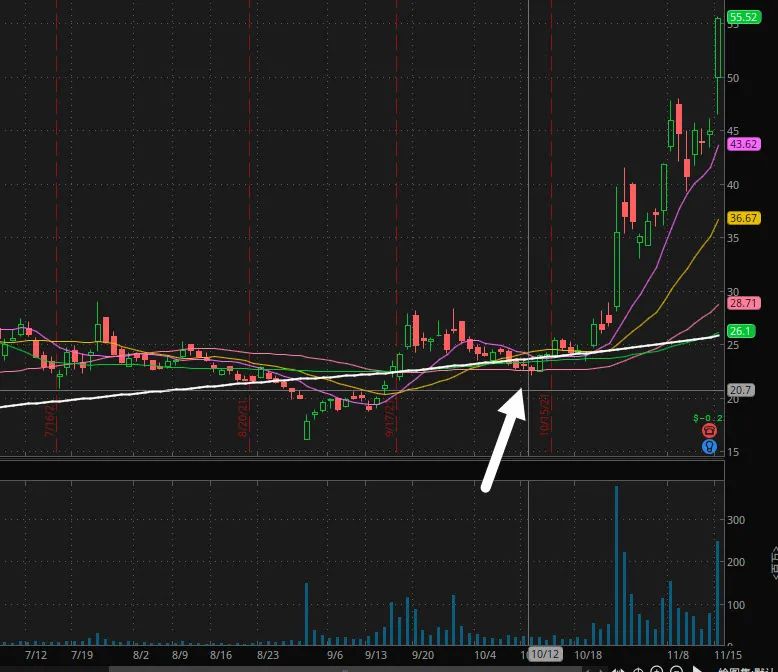Click the blue lightbulb icon
Viewport: 778px width, 672px height.
[709, 447]
